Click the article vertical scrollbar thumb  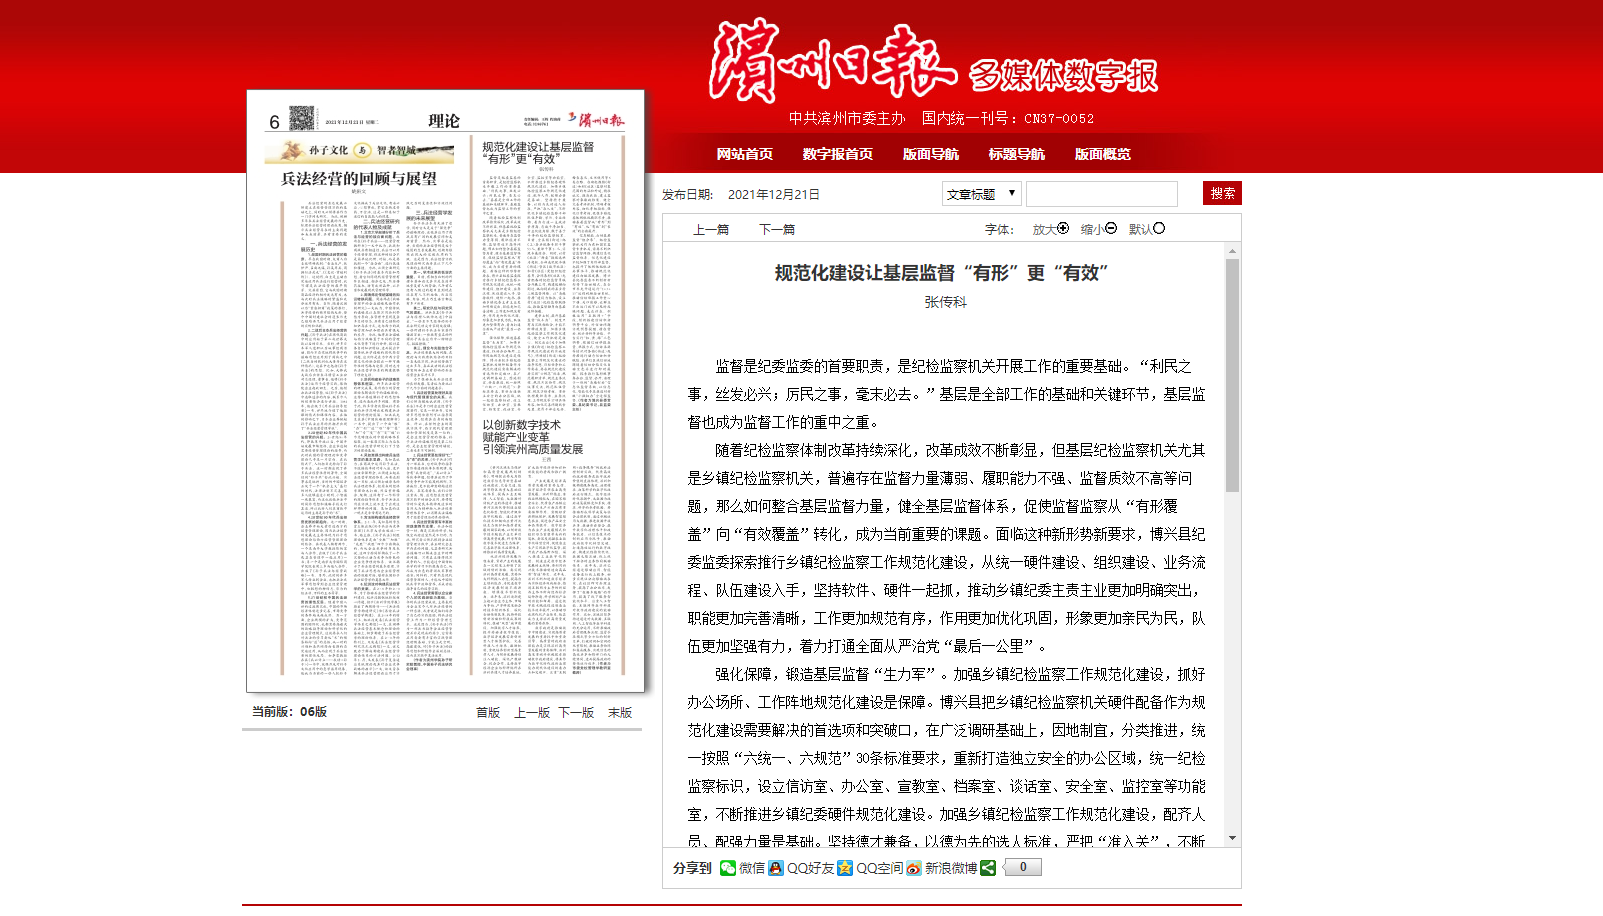pos(1232,375)
